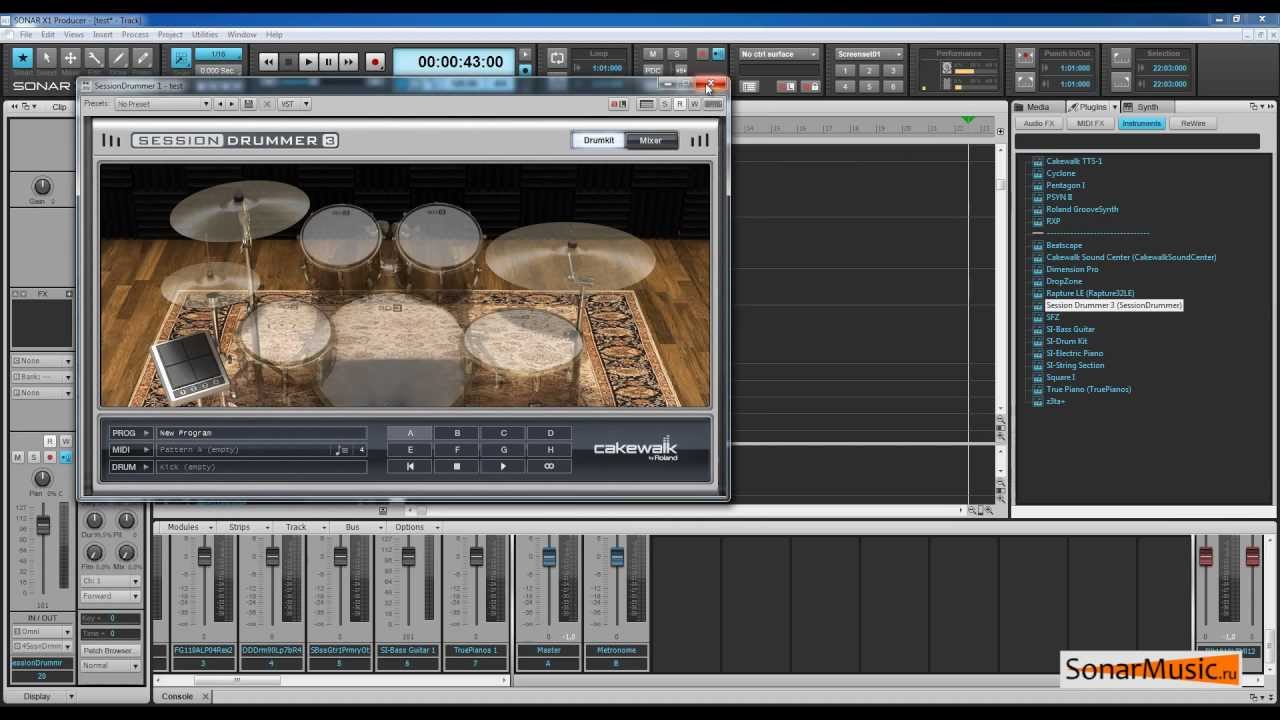The image size is (1280, 720).
Task: Open the console Strips menu
Action: tap(245, 527)
